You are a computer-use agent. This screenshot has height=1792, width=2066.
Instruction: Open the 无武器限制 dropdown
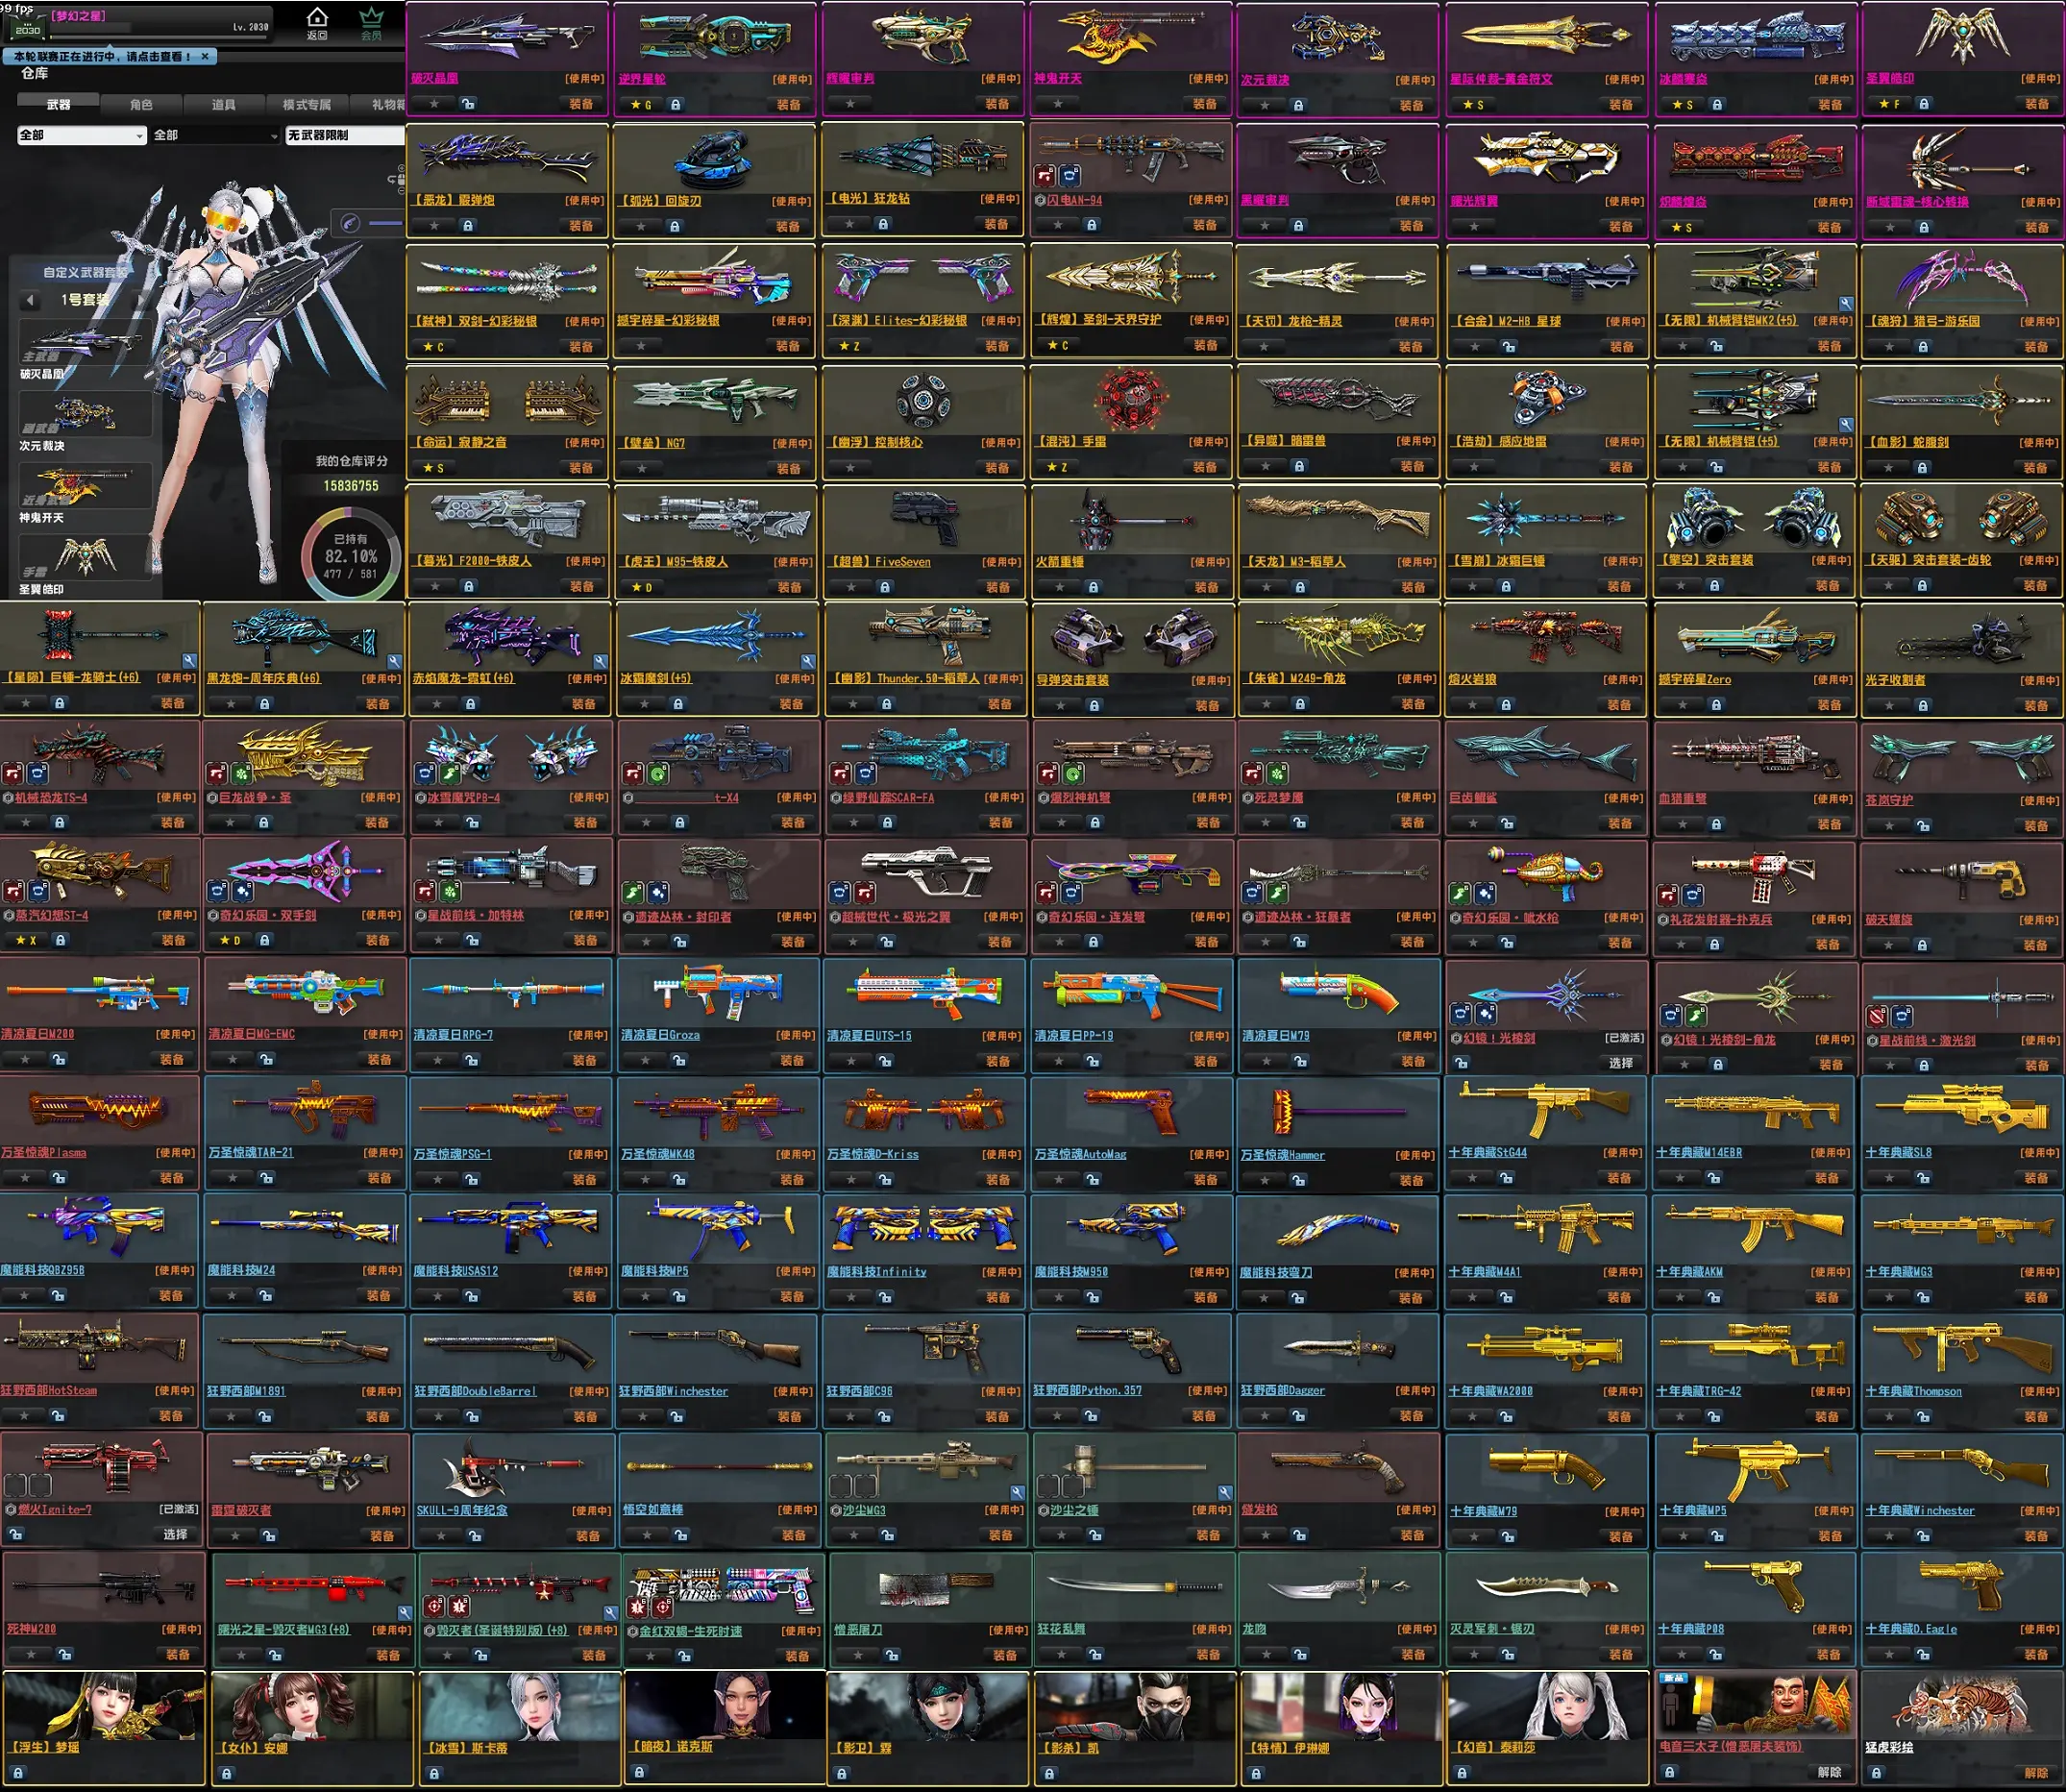[x=345, y=135]
